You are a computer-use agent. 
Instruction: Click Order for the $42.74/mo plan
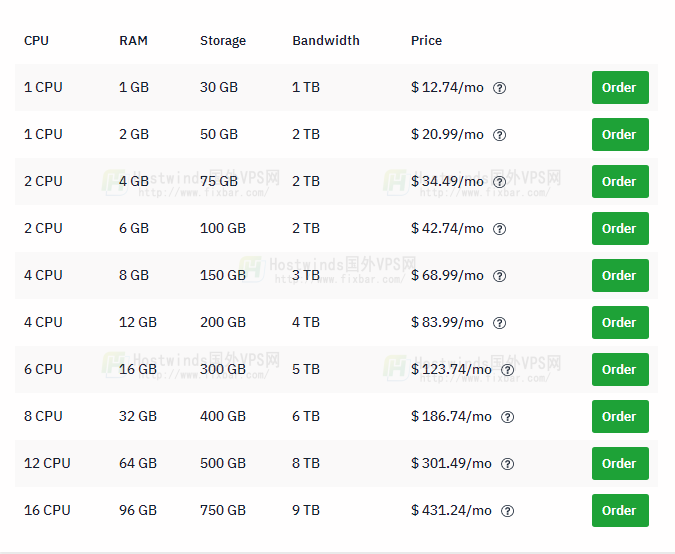(620, 228)
